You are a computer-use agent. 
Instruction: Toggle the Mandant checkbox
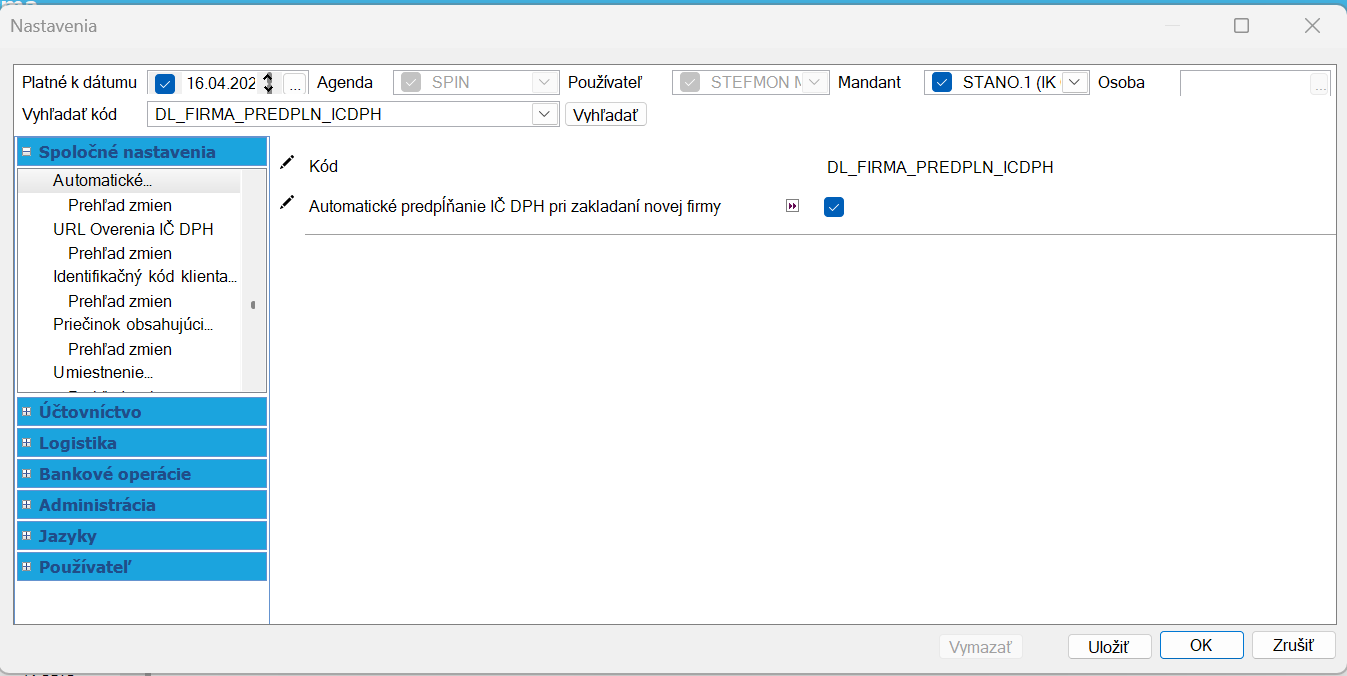click(941, 82)
